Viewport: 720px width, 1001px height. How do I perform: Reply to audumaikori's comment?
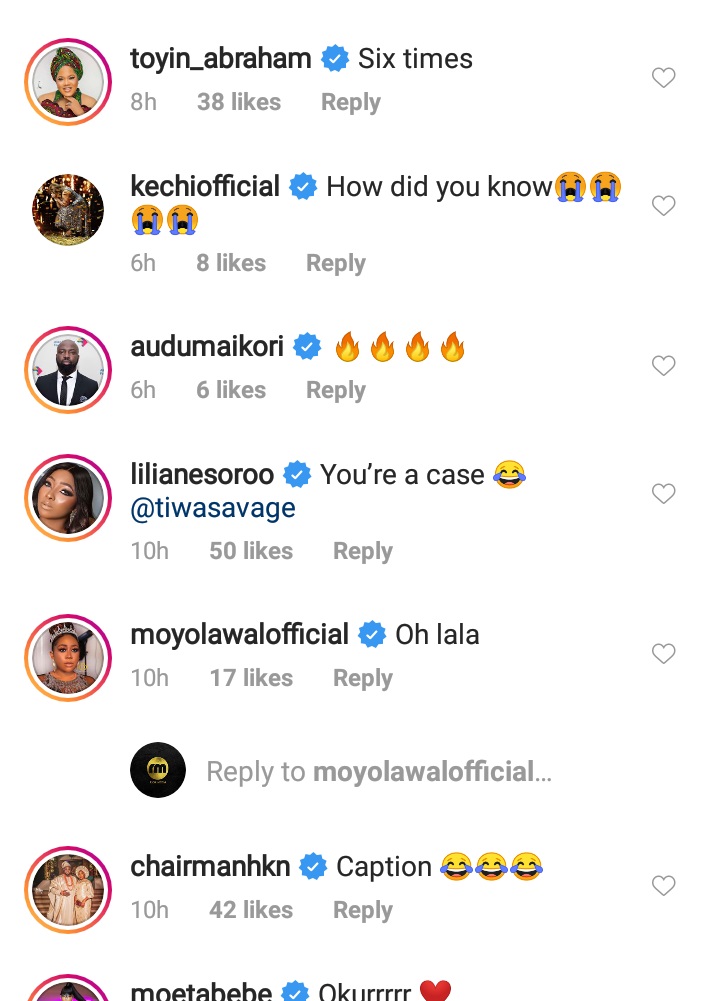[x=335, y=390]
